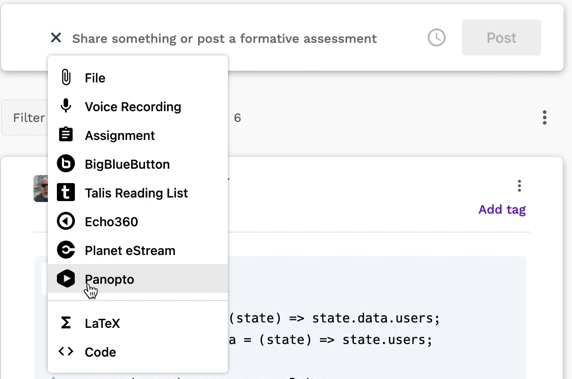Screen dimensions: 572x379
Task: Click the post author's avatar
Action: pyautogui.click(x=41, y=188)
